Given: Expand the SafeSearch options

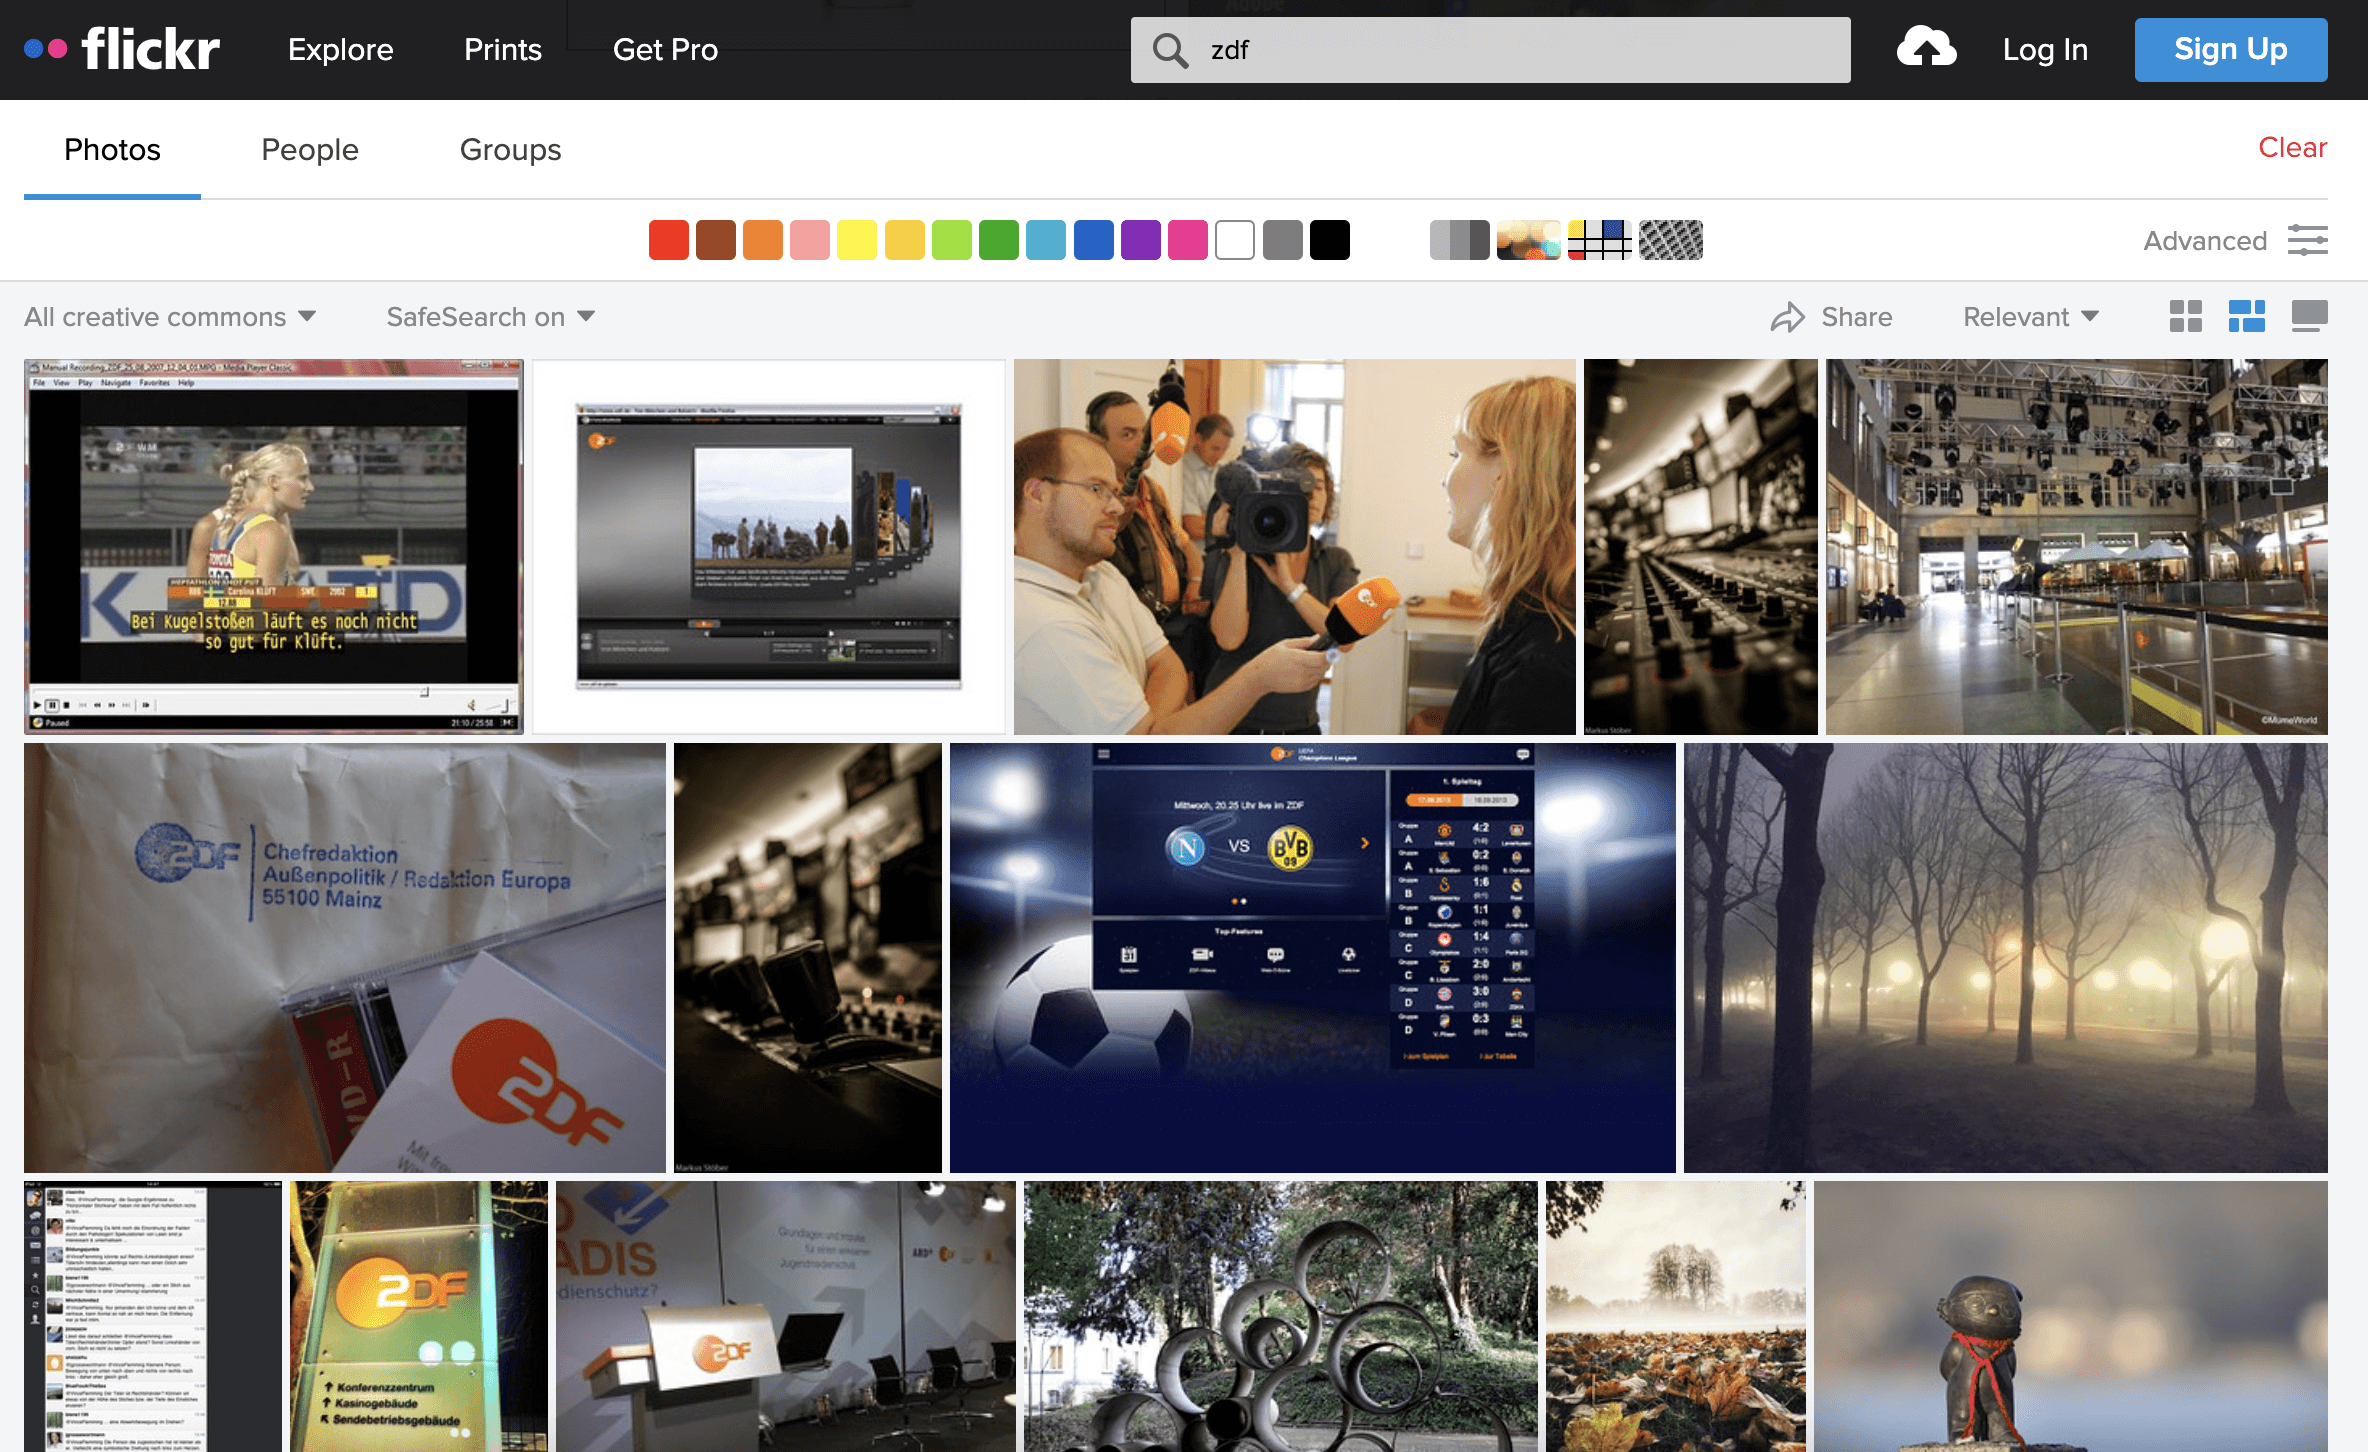Looking at the screenshot, I should click(x=489, y=316).
